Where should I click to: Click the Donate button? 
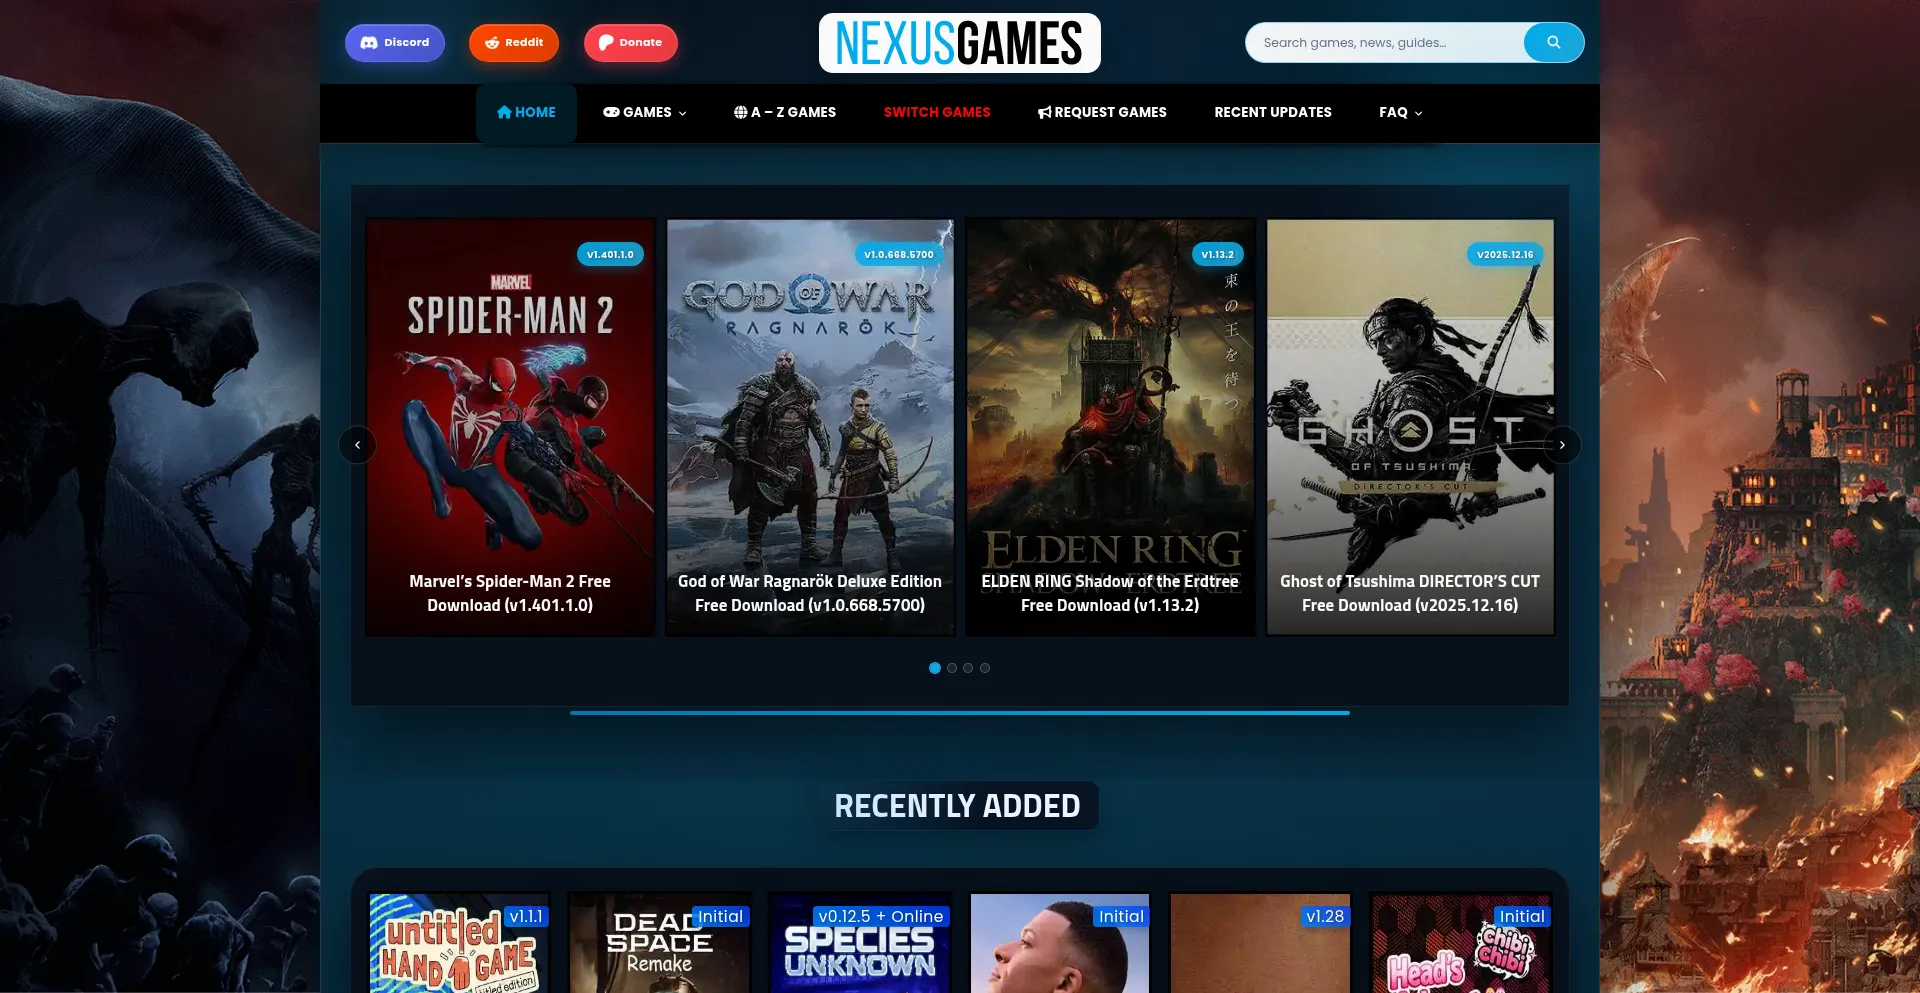[631, 43]
